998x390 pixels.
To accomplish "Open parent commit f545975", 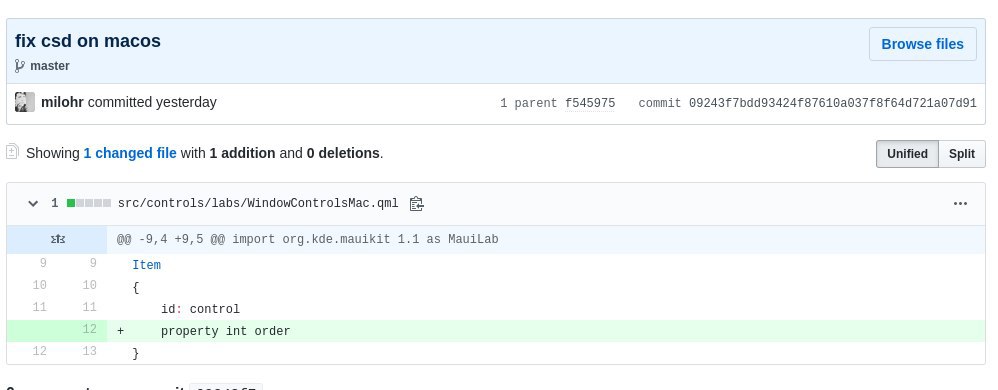I will coord(590,103).
